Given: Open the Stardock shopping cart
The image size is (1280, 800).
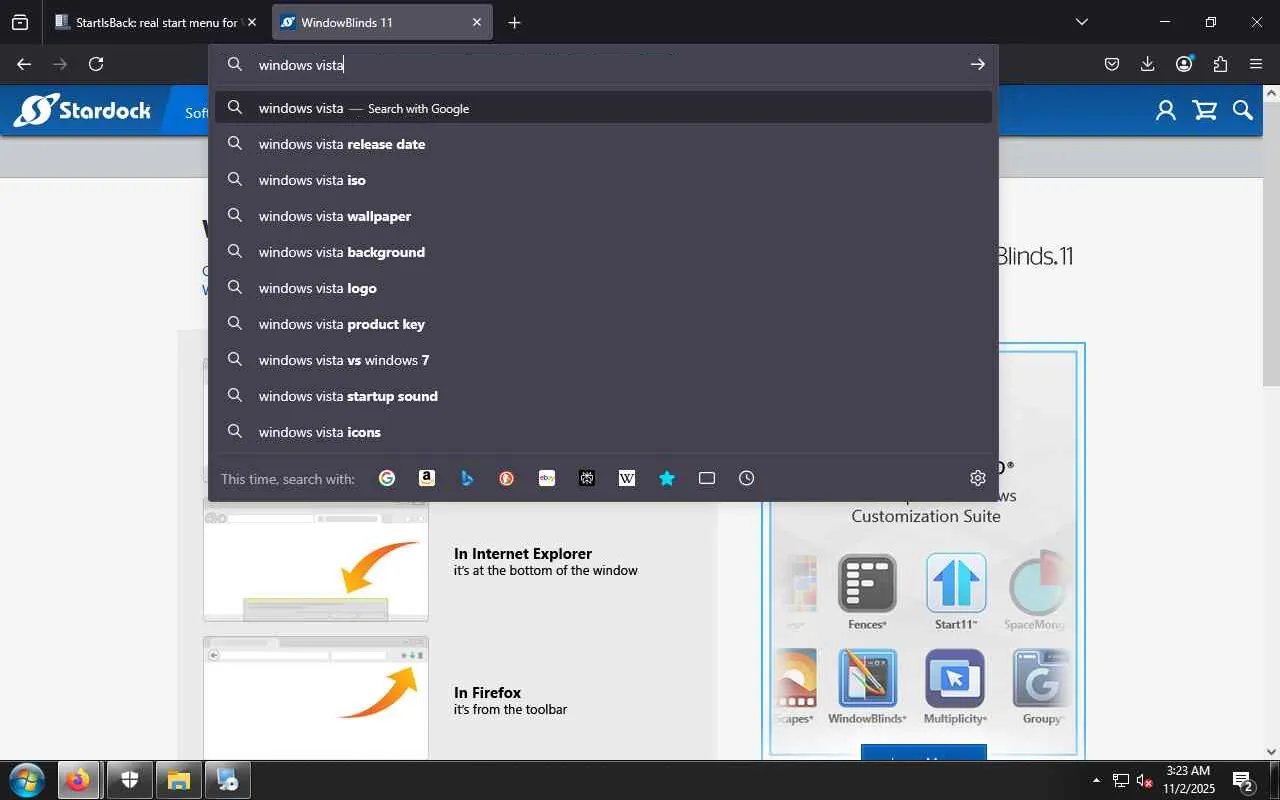Looking at the screenshot, I should point(1205,110).
